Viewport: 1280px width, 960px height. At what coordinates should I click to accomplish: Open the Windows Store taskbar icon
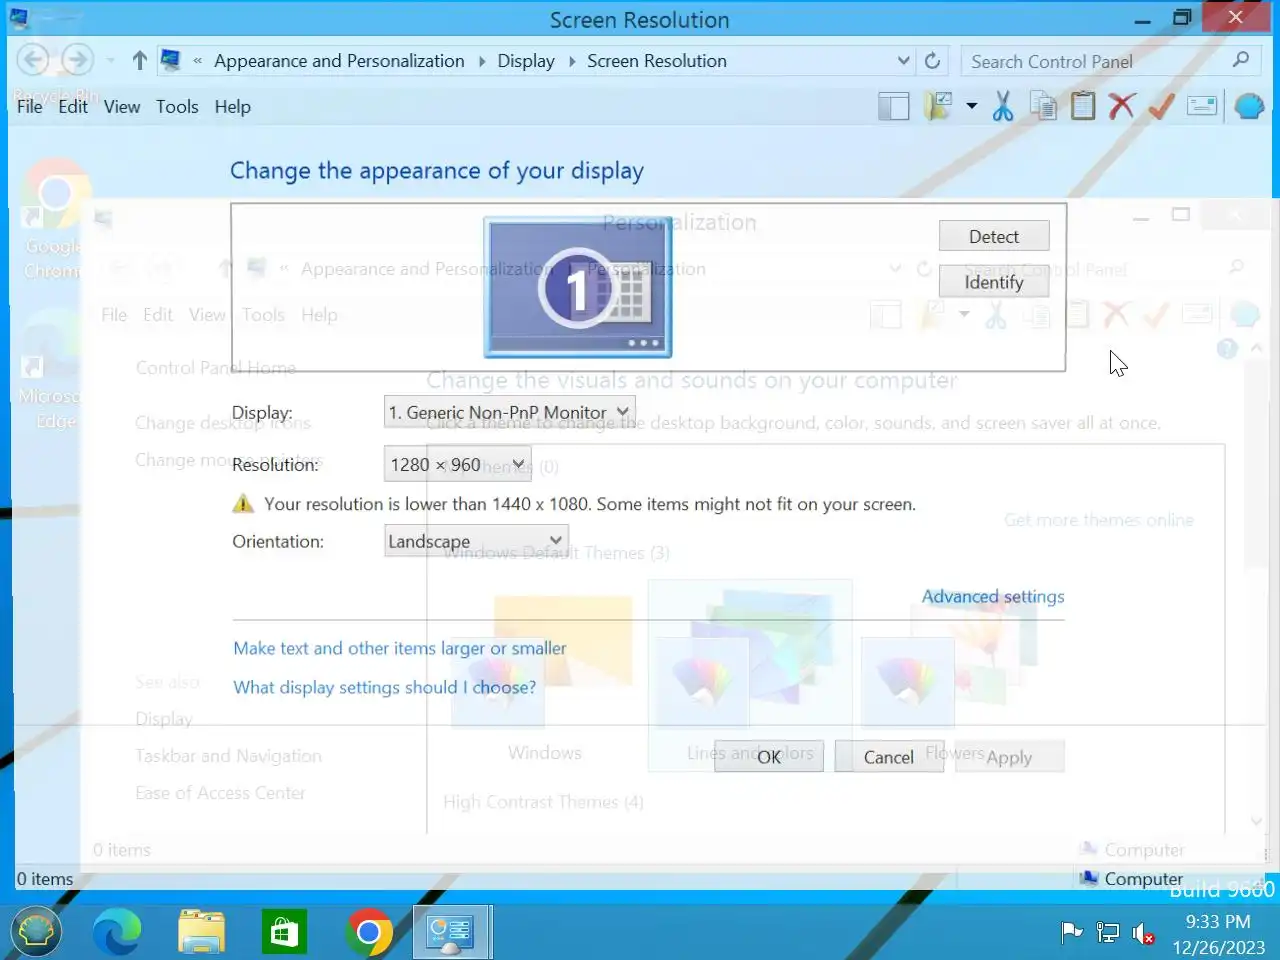pyautogui.click(x=285, y=933)
